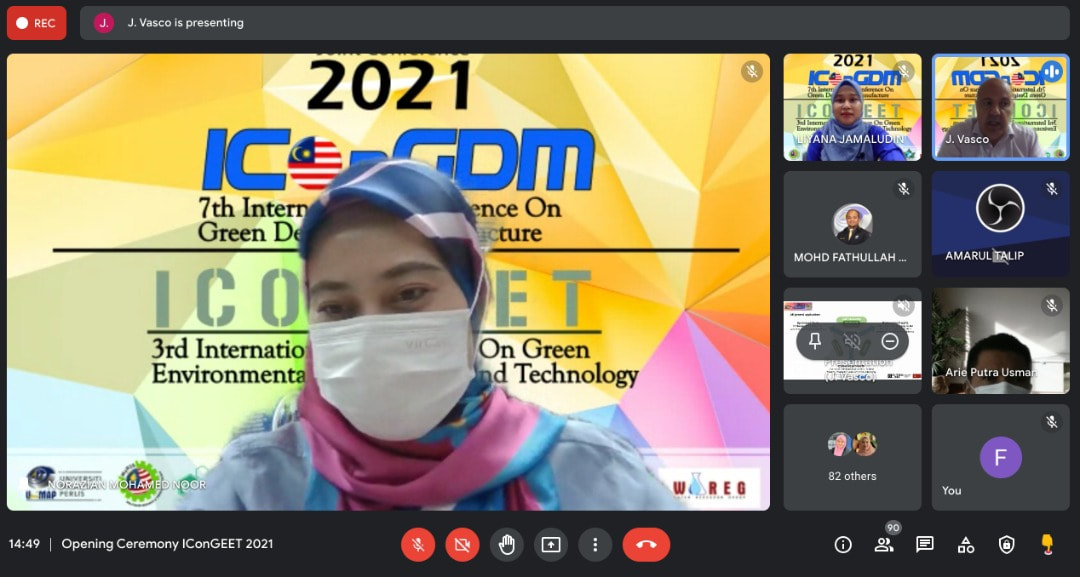The width and height of the screenshot is (1080, 577).
Task: Open the meeting details info icon
Action: (843, 544)
